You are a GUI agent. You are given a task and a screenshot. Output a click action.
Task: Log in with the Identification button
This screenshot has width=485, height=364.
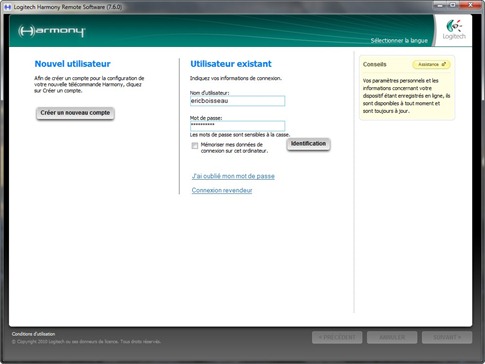point(308,144)
